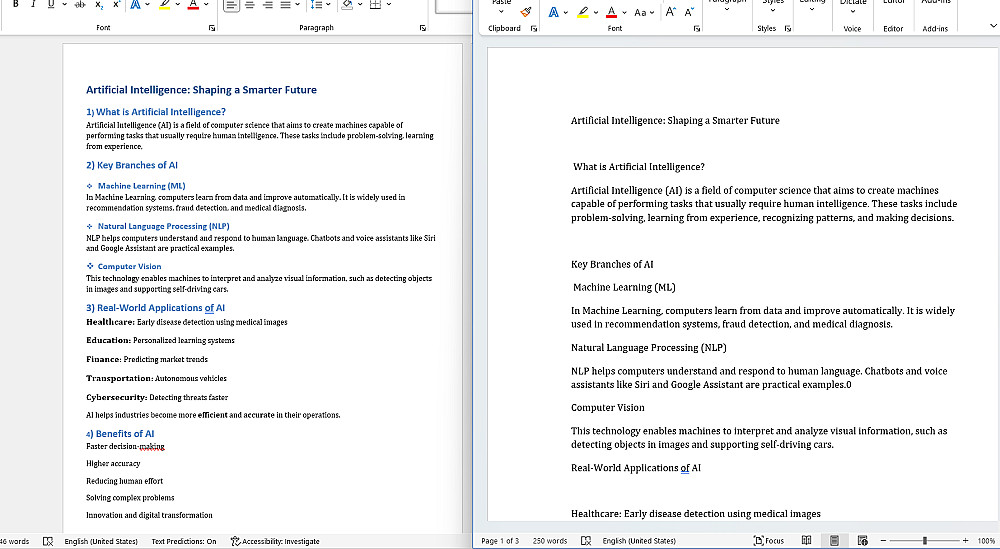The width and height of the screenshot is (1000, 549).
Task: Open Dictate dropdown arrow in right window
Action: (x=853, y=11)
